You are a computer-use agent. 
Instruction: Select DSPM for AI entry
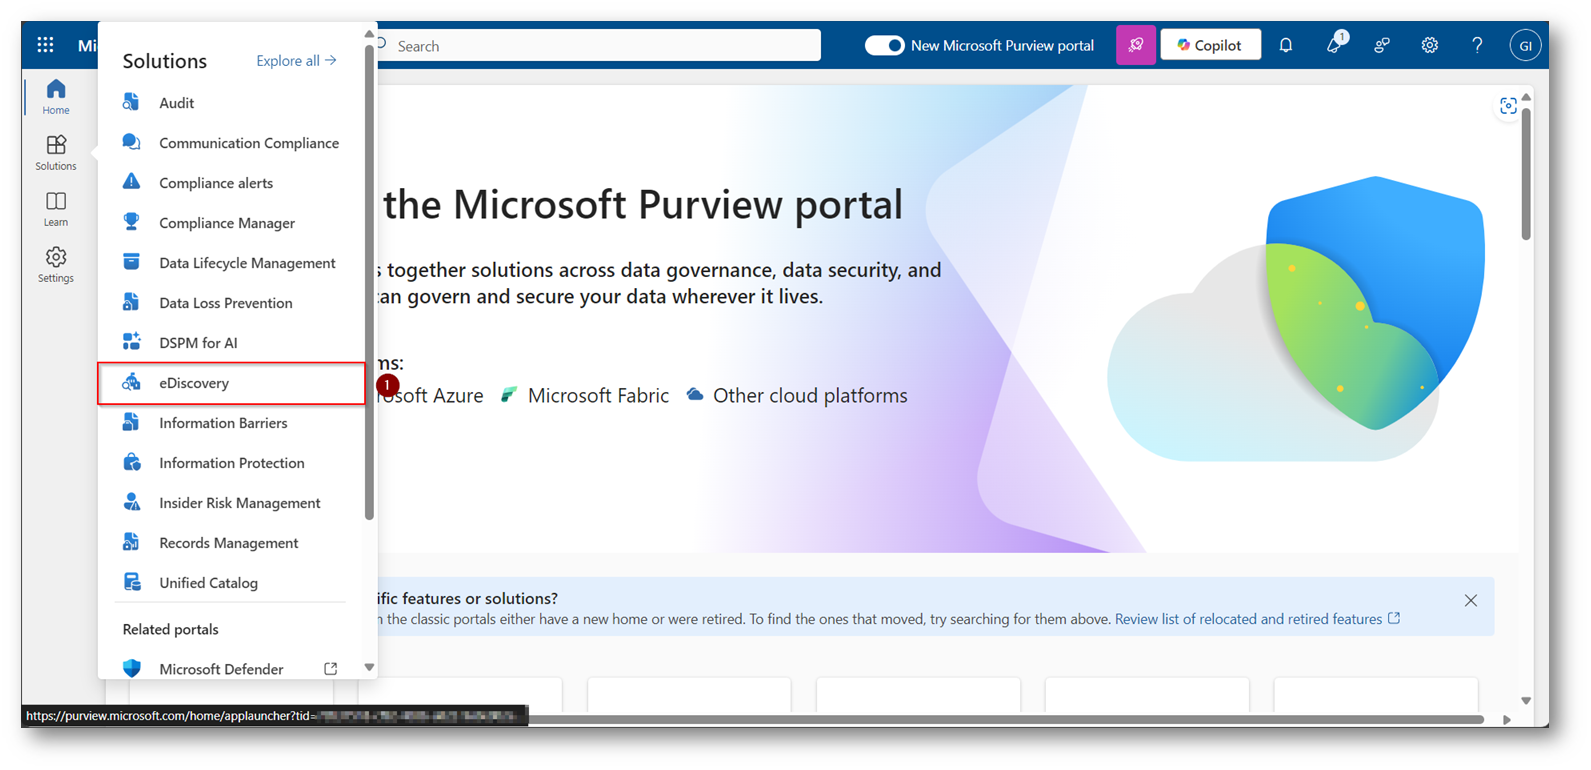(232, 342)
